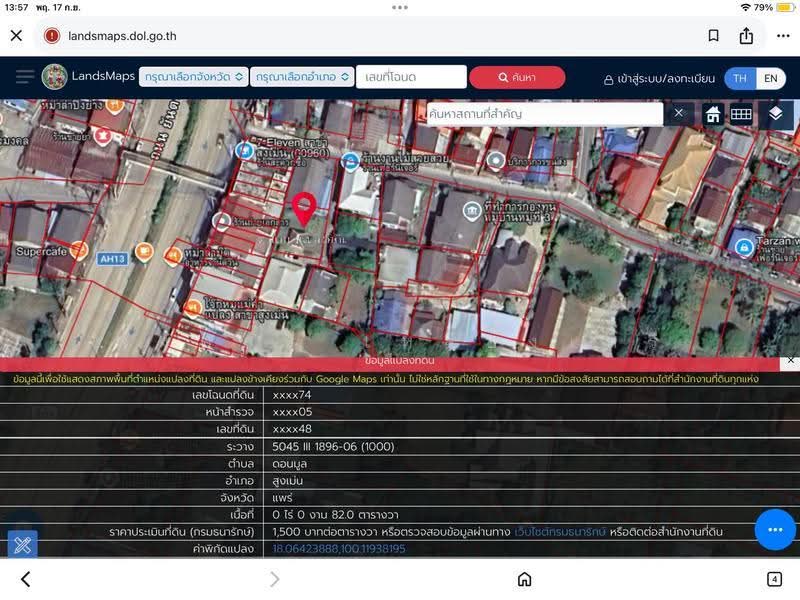The width and height of the screenshot is (800, 600).
Task: Switch language to TH
Action: click(740, 79)
